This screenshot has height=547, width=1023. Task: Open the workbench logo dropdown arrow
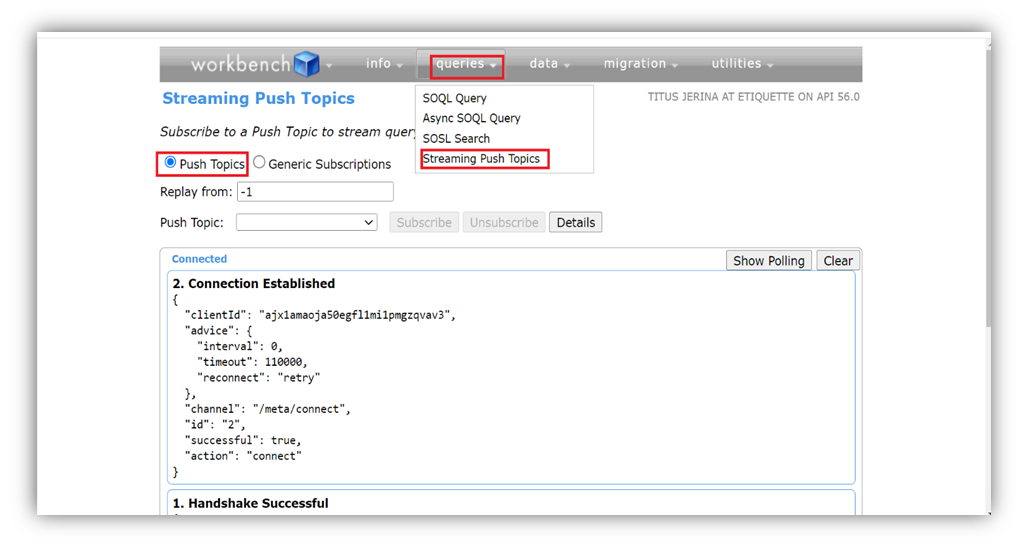click(329, 65)
